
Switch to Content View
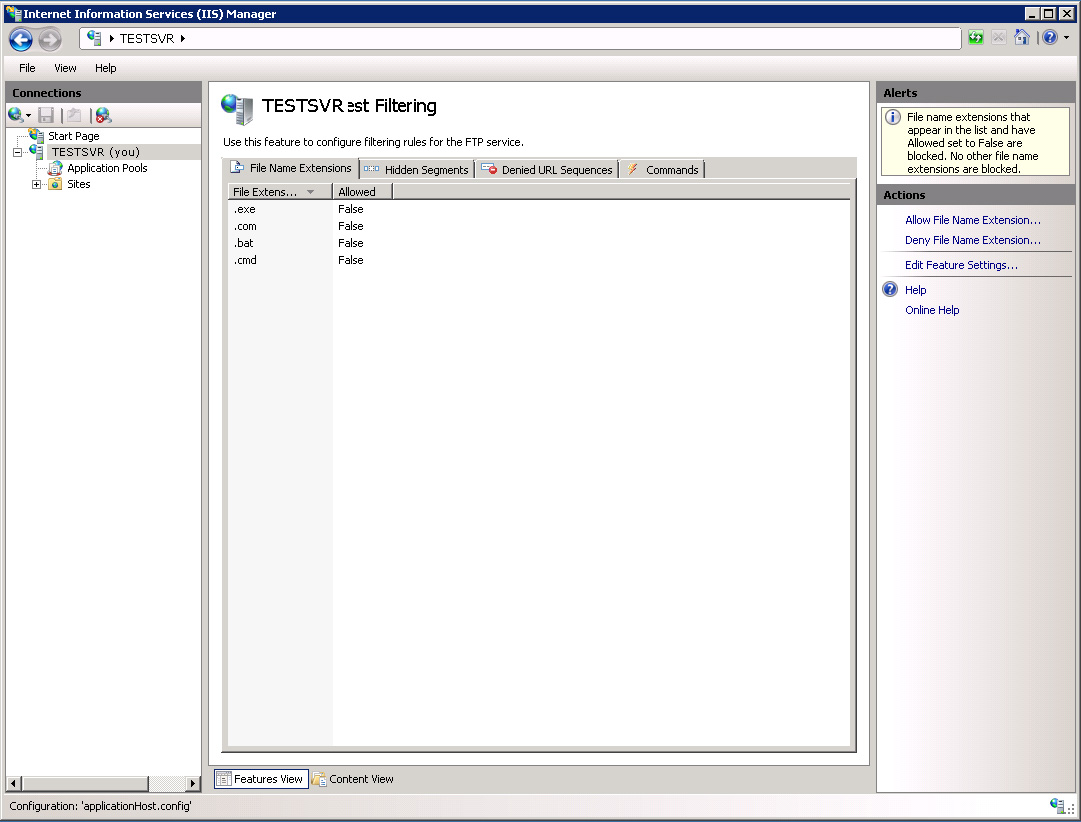point(352,779)
